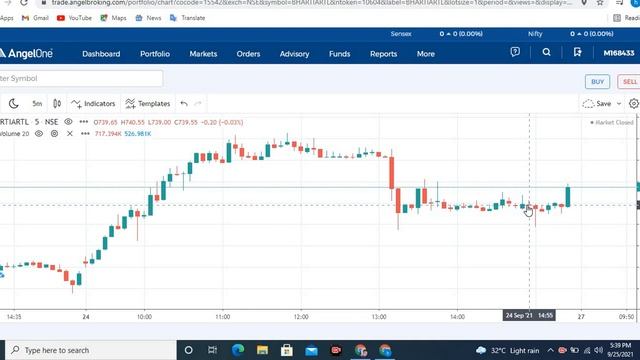Open the help chat icon
This screenshot has width=640, height=360.
coord(515,52)
